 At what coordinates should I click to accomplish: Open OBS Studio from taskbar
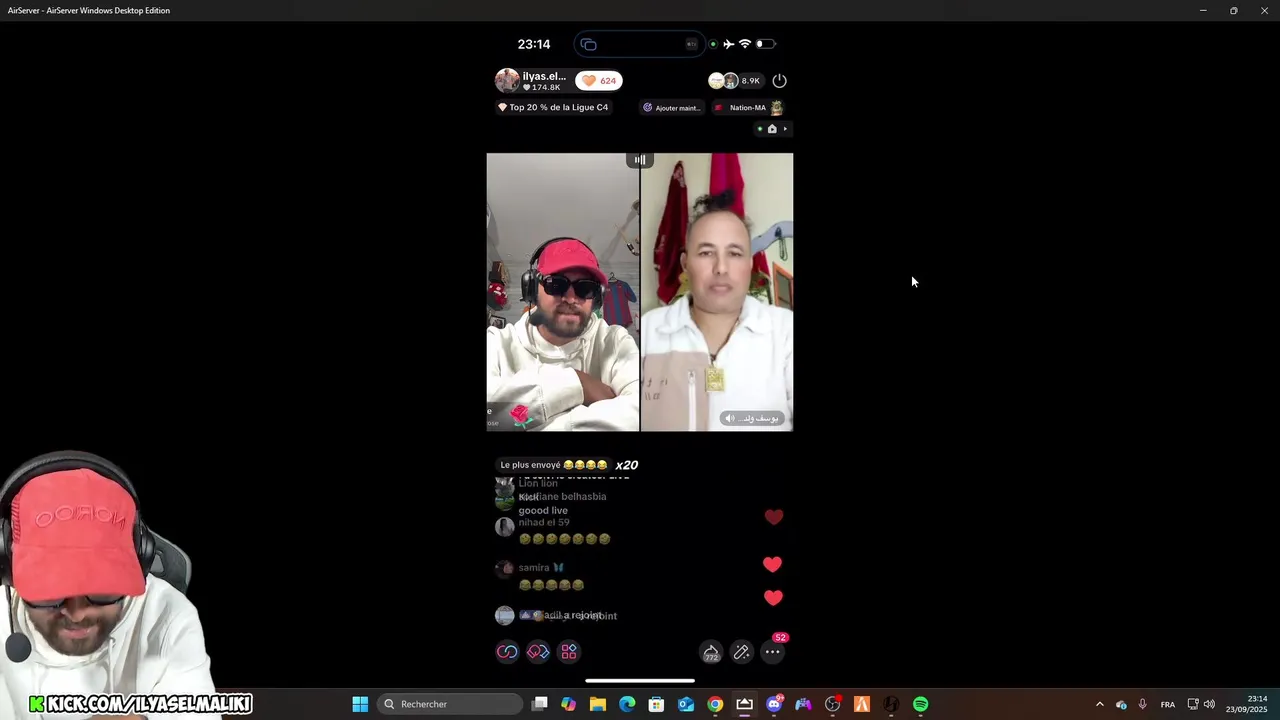click(832, 704)
